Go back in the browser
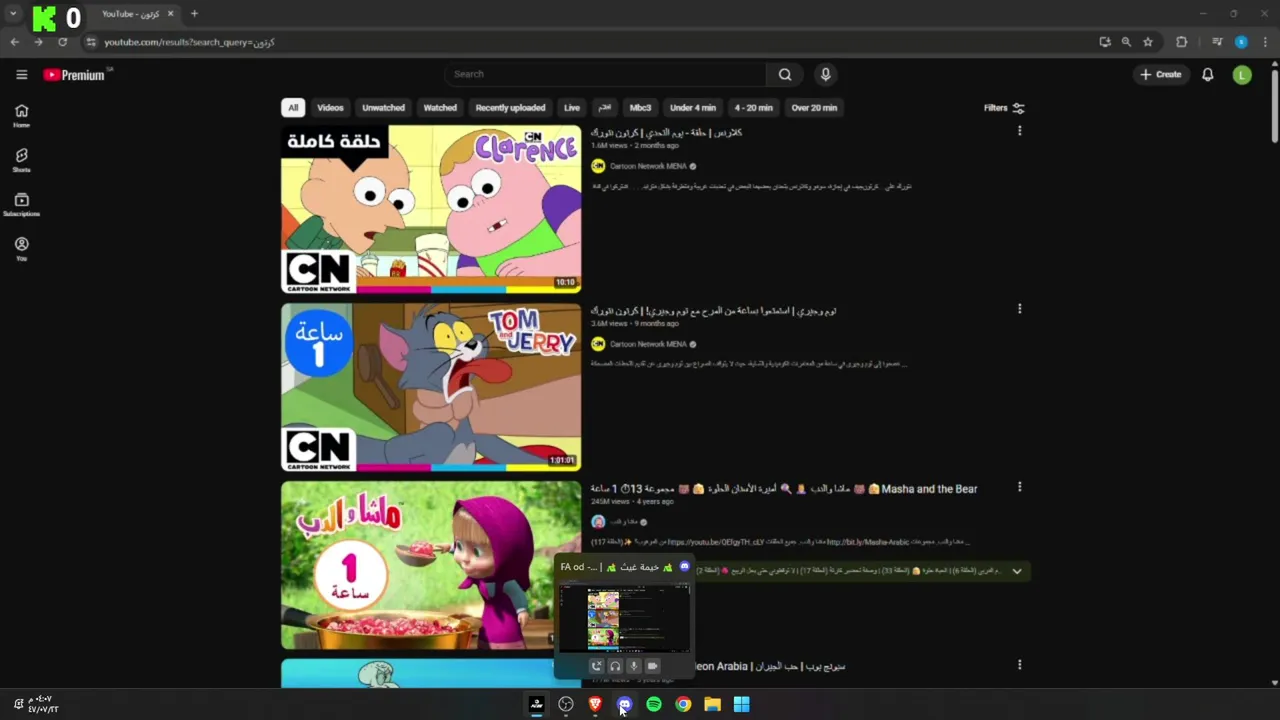The width and height of the screenshot is (1280, 720). (14, 42)
